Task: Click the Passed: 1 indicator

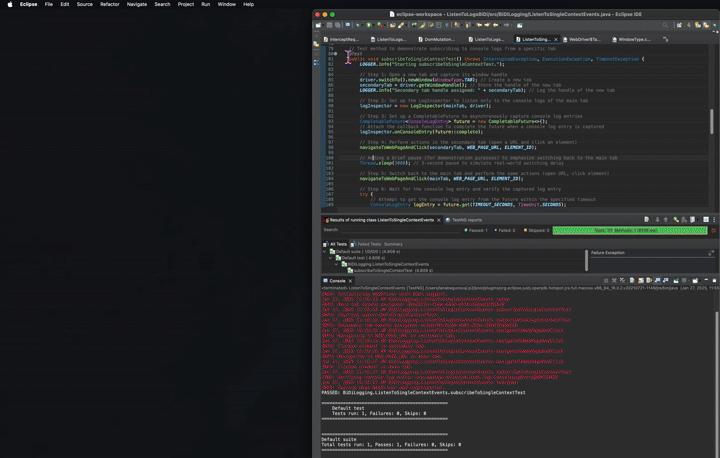Action: click(476, 230)
